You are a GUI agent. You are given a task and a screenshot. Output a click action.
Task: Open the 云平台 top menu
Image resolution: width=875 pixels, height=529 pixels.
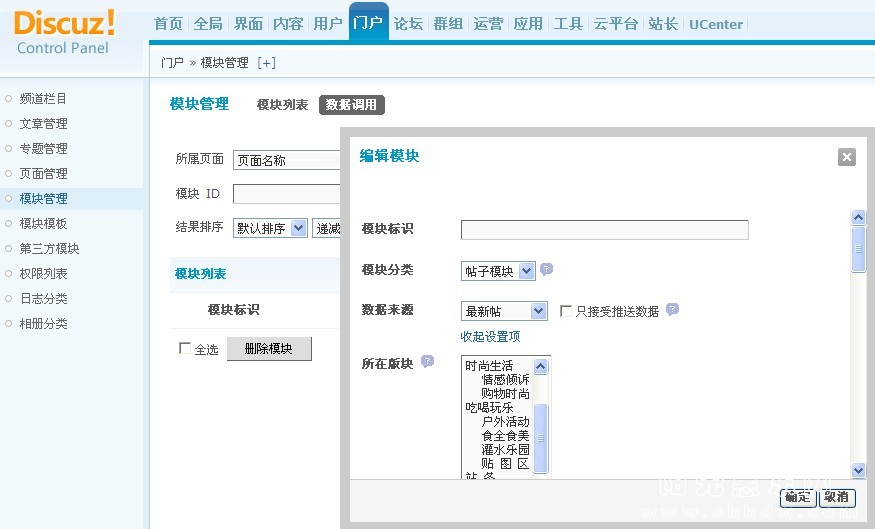(x=616, y=24)
